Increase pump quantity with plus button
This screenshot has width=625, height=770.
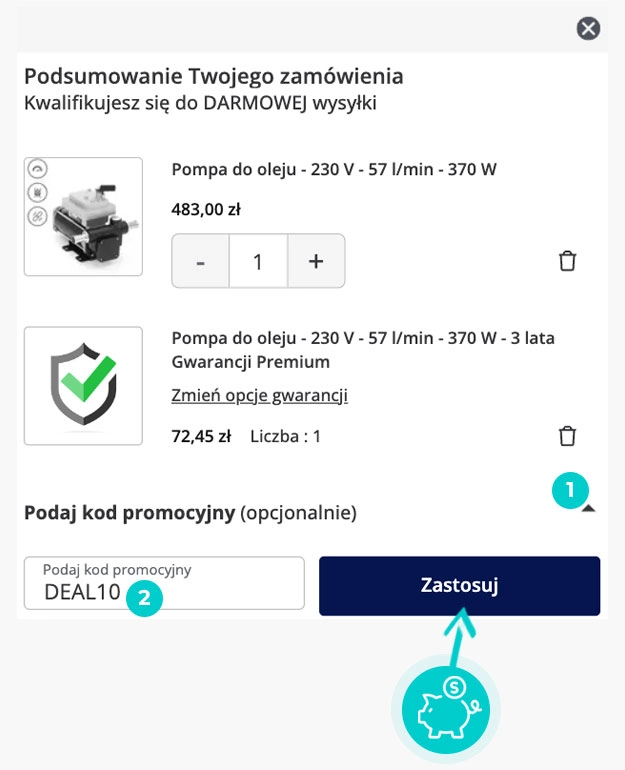(316, 262)
